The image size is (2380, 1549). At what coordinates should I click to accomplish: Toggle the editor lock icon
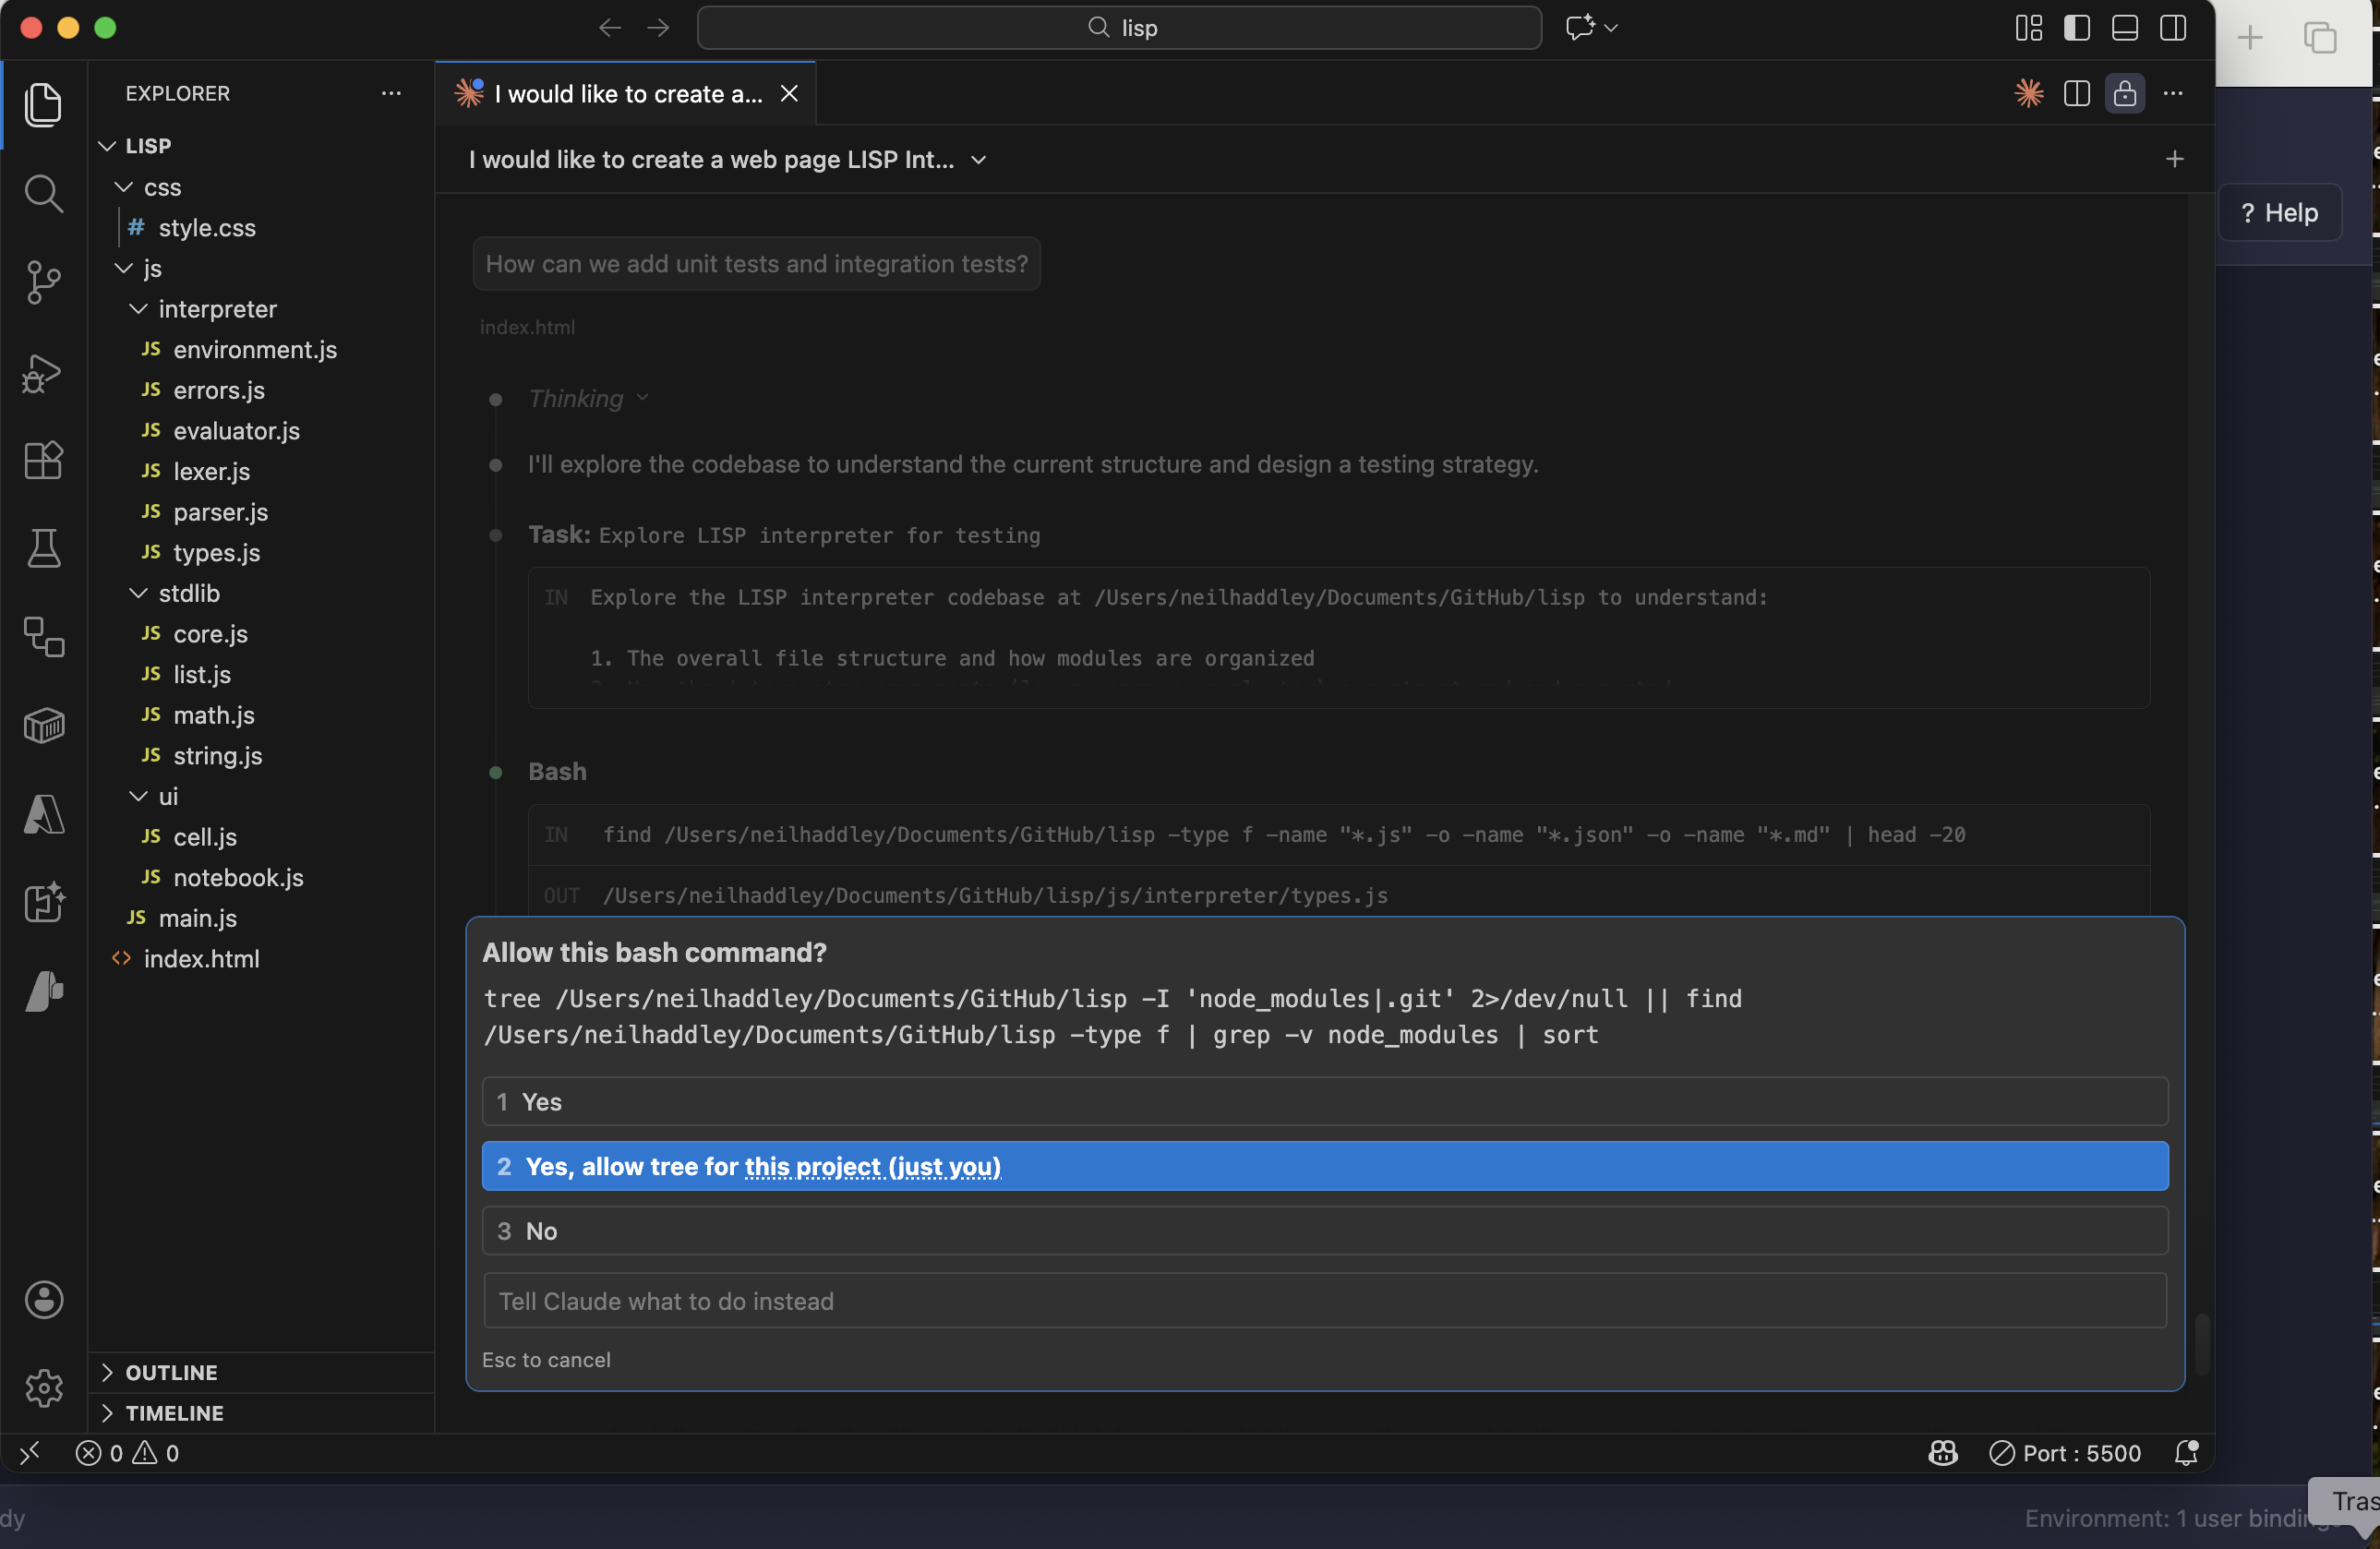2125,93
